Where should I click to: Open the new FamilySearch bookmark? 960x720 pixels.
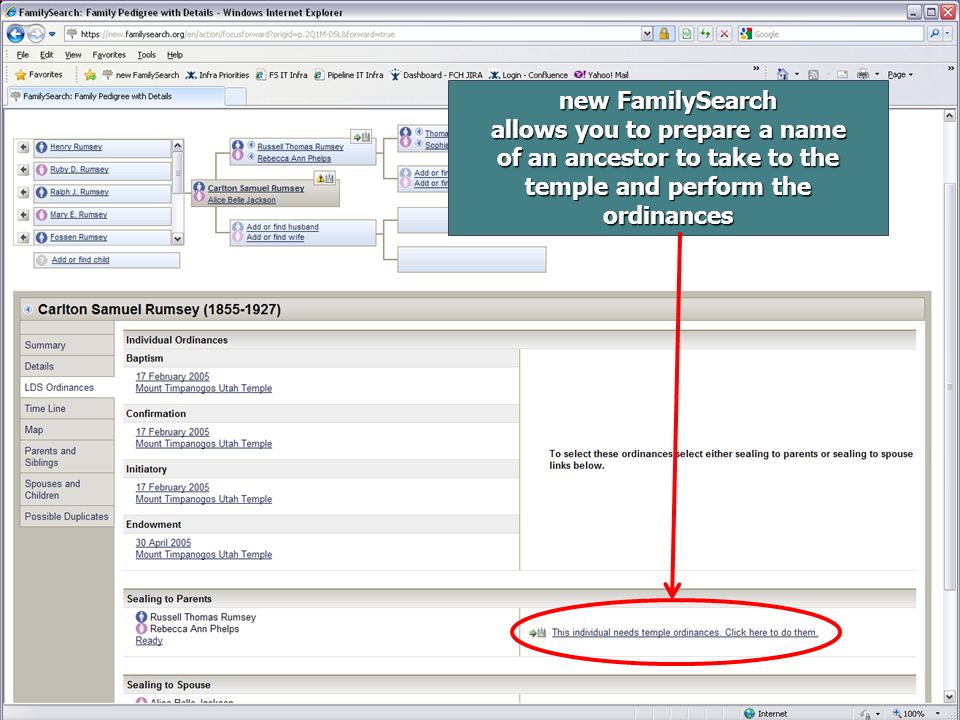(141, 75)
